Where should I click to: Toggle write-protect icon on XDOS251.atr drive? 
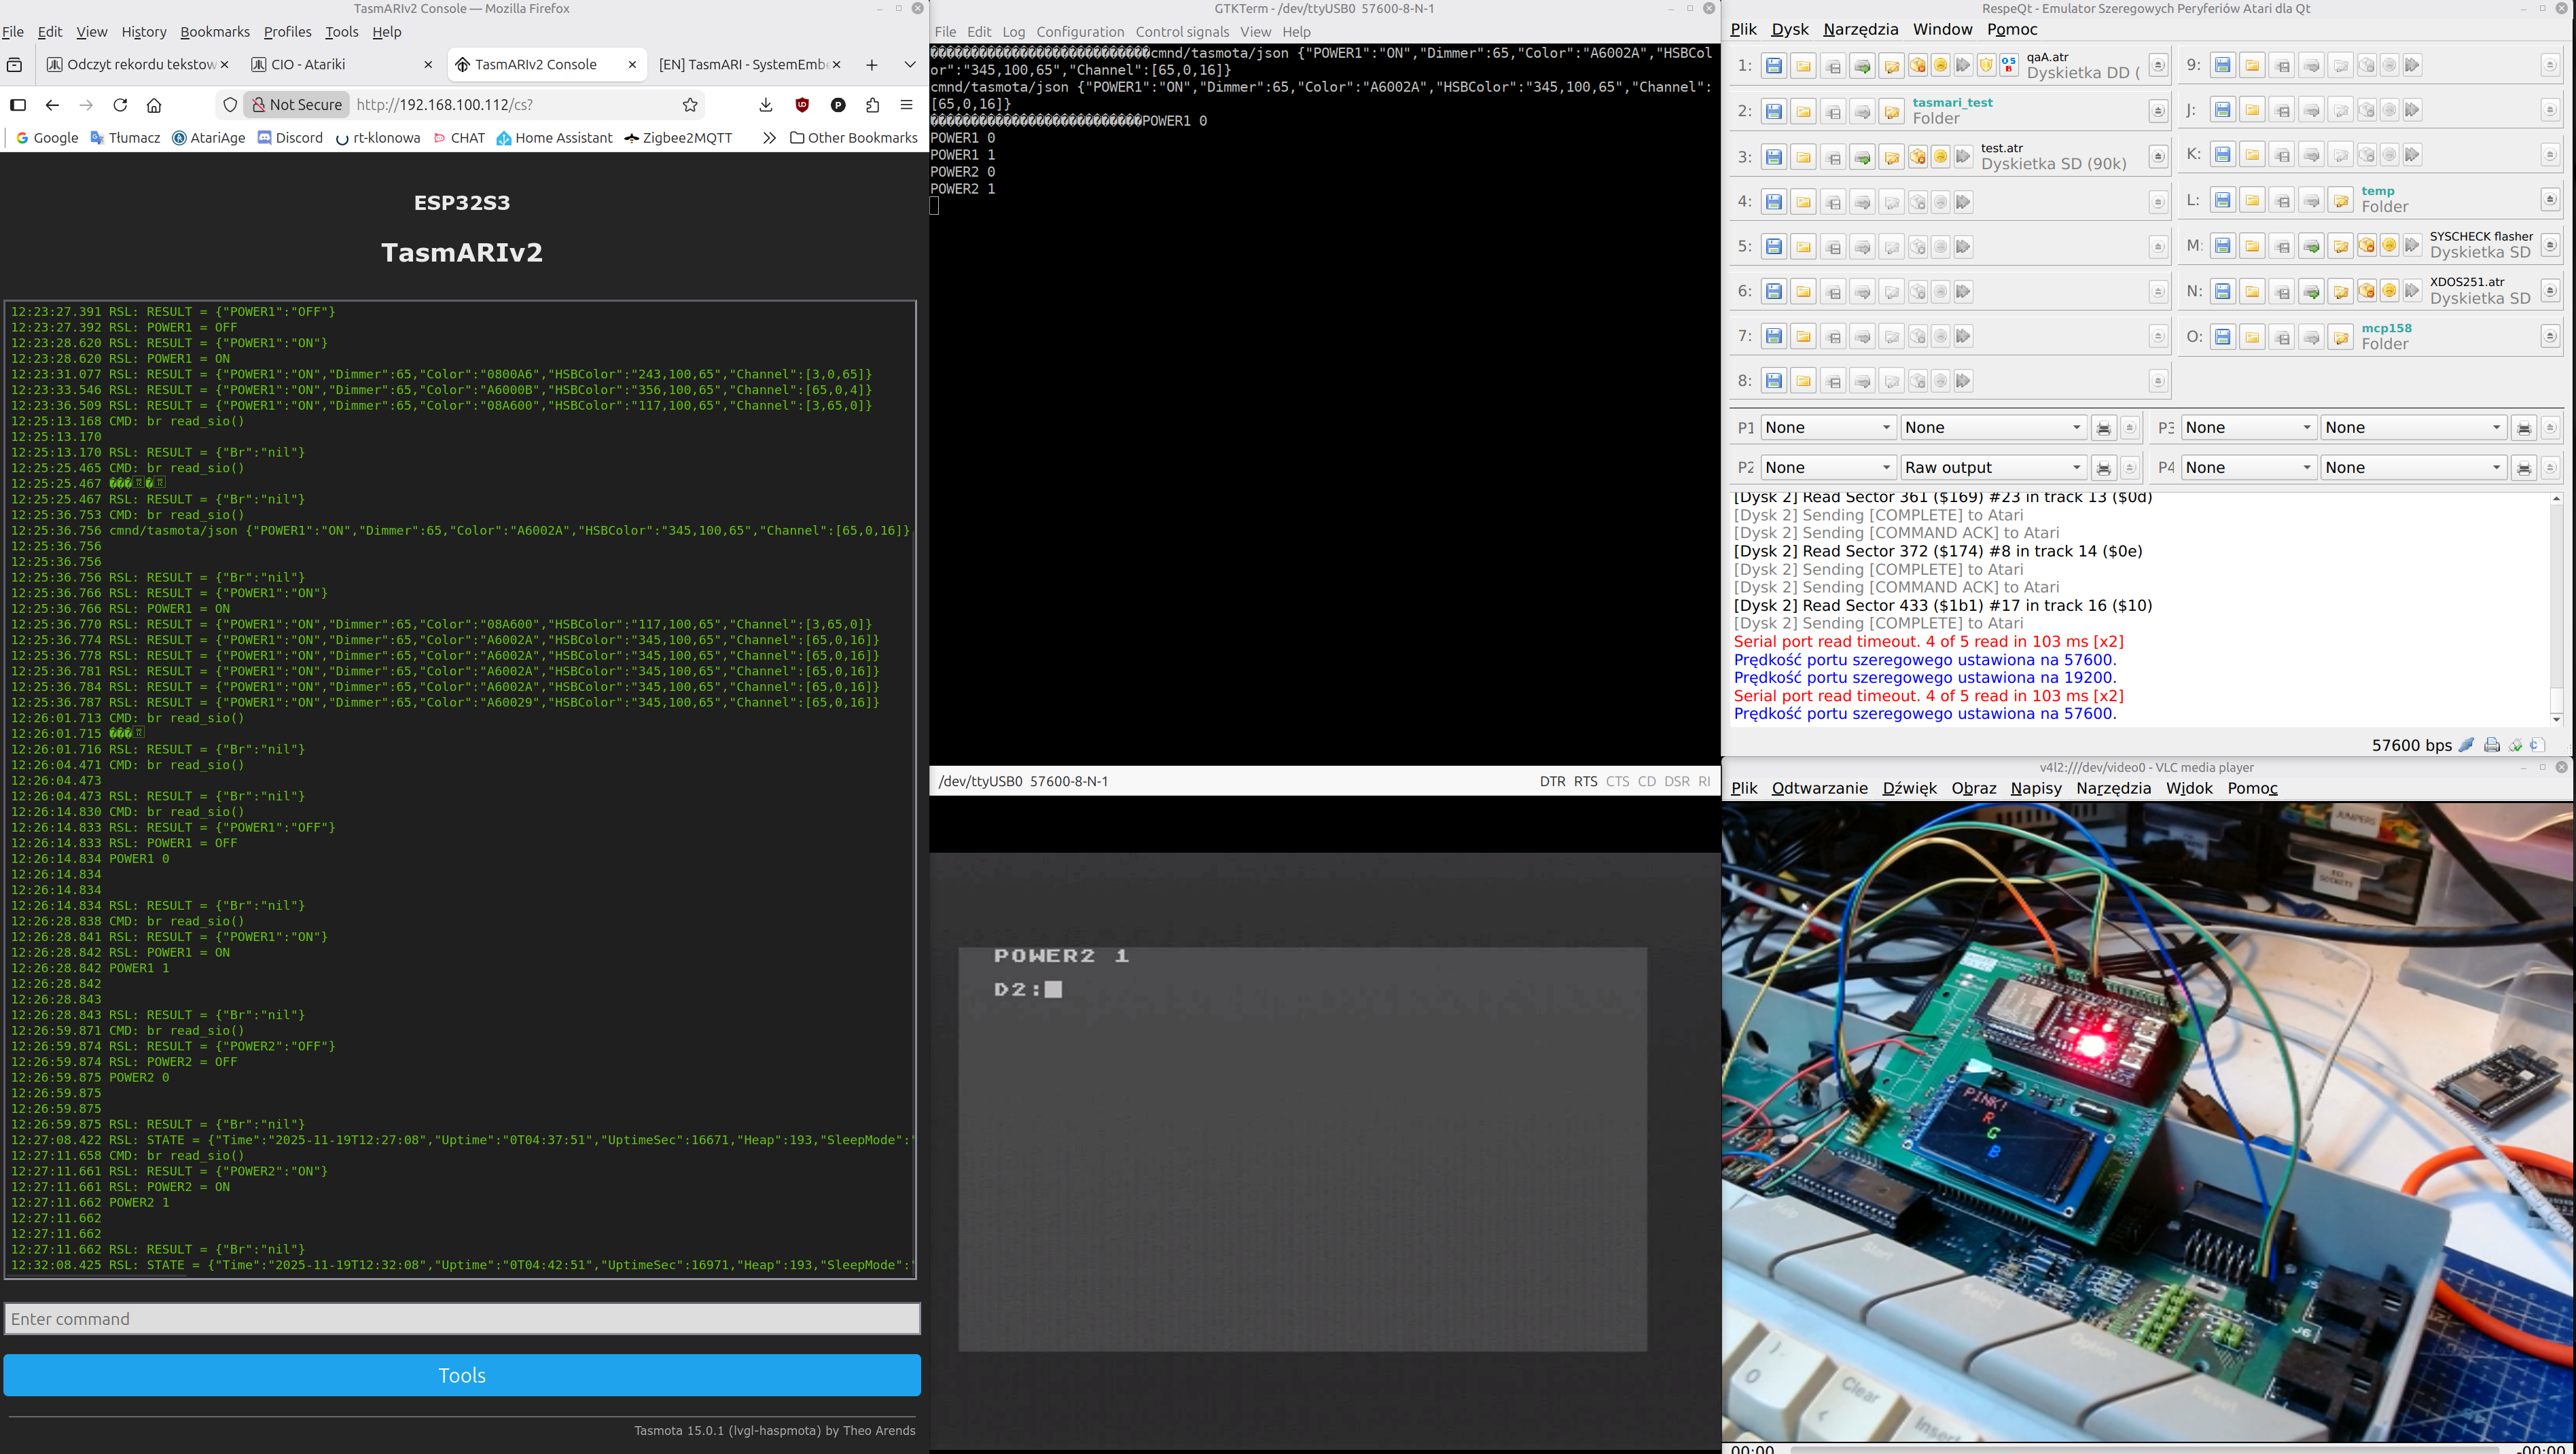pos(2367,292)
